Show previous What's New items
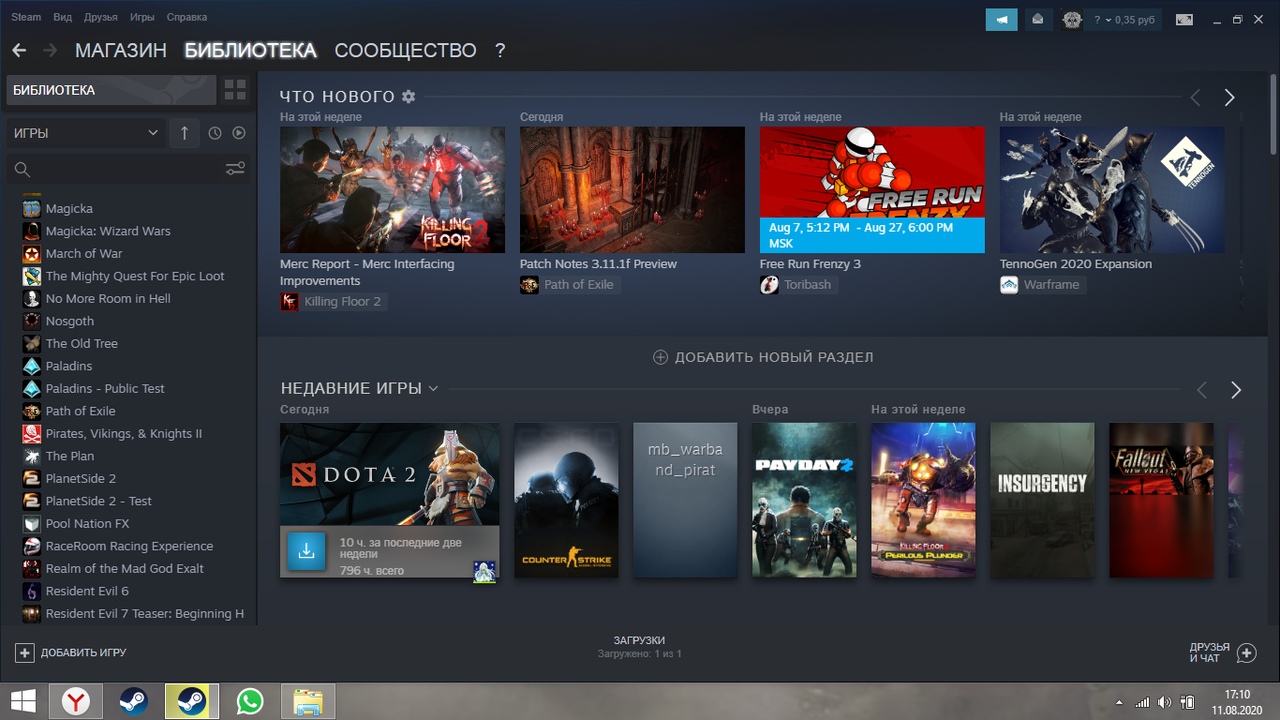 click(1195, 97)
